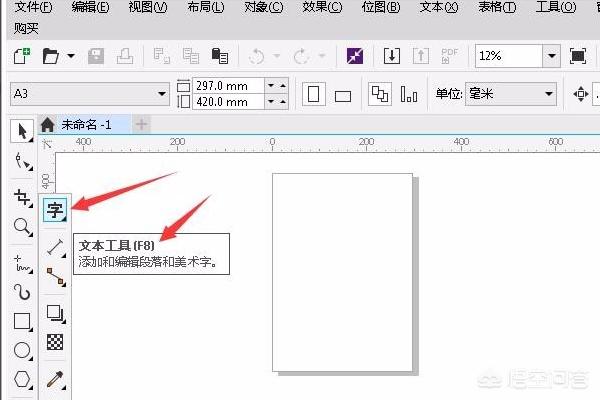The height and width of the screenshot is (400, 600).
Task: Switch page to landscape orientation
Action: click(342, 96)
